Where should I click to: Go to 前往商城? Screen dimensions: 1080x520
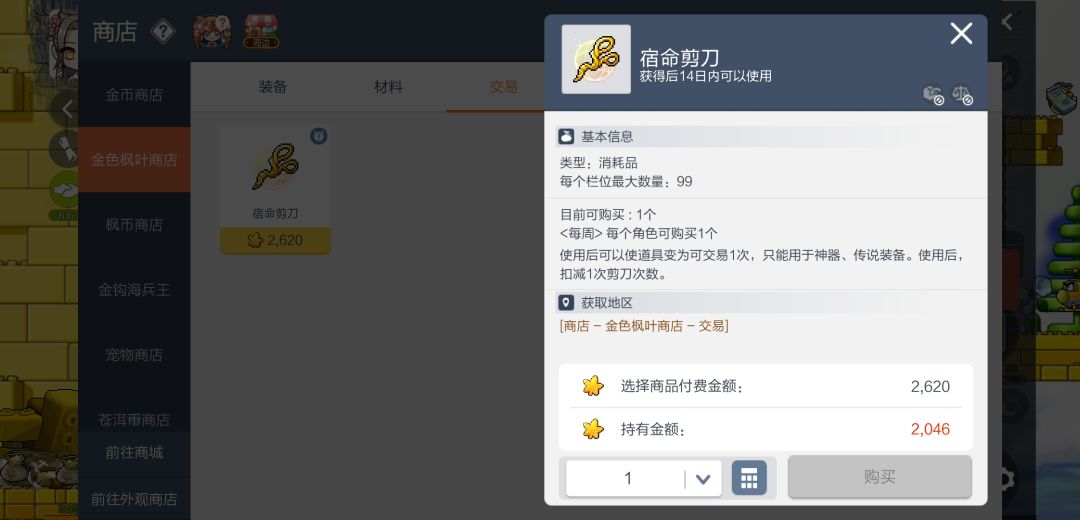point(134,453)
